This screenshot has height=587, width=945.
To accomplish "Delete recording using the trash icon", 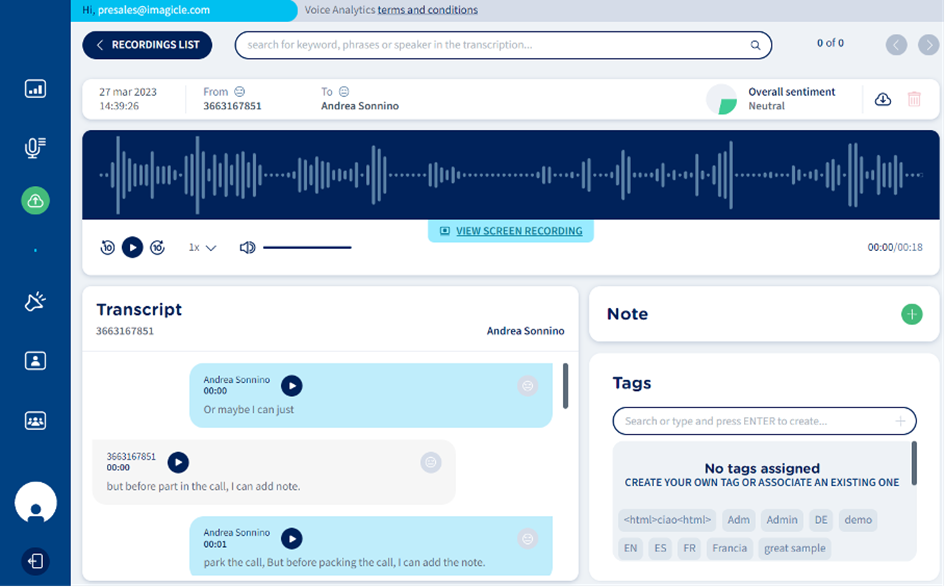I will click(914, 99).
